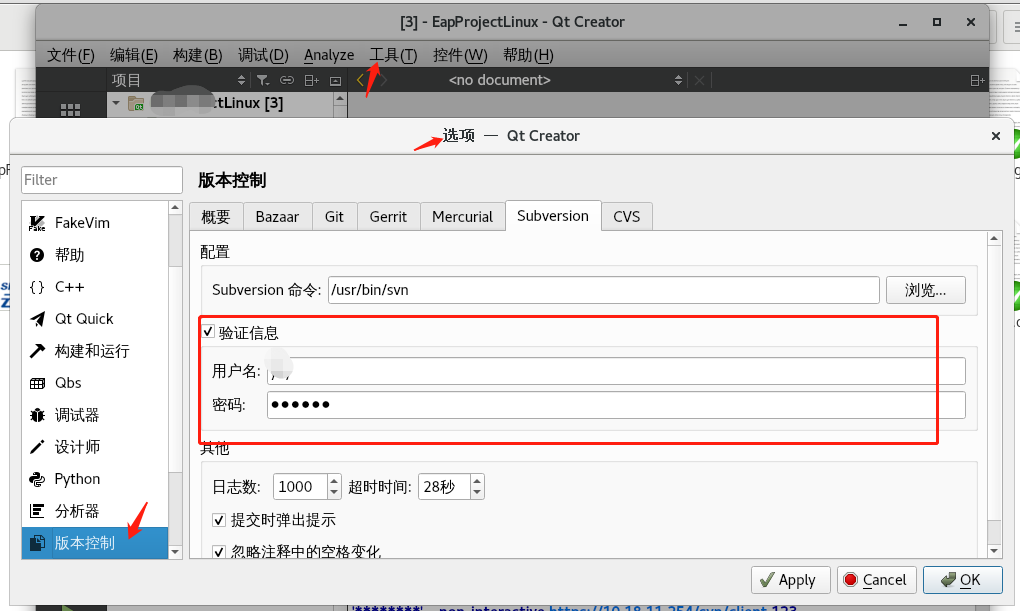Close the 选项 dialog

[995, 136]
